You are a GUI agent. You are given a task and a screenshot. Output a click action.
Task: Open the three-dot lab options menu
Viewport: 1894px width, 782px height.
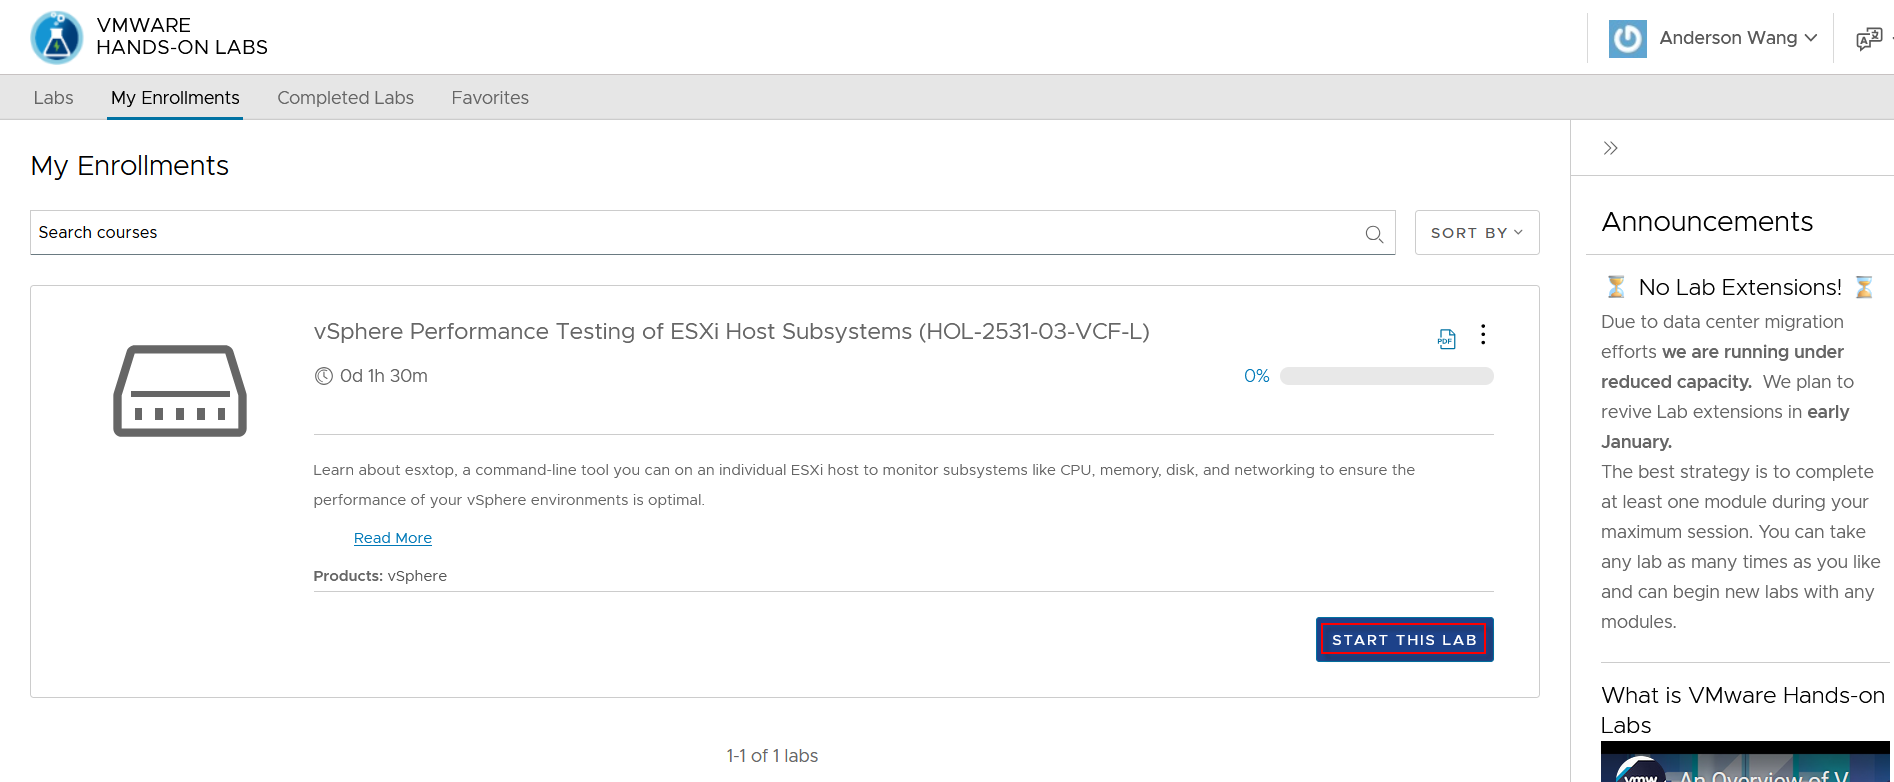1483,334
